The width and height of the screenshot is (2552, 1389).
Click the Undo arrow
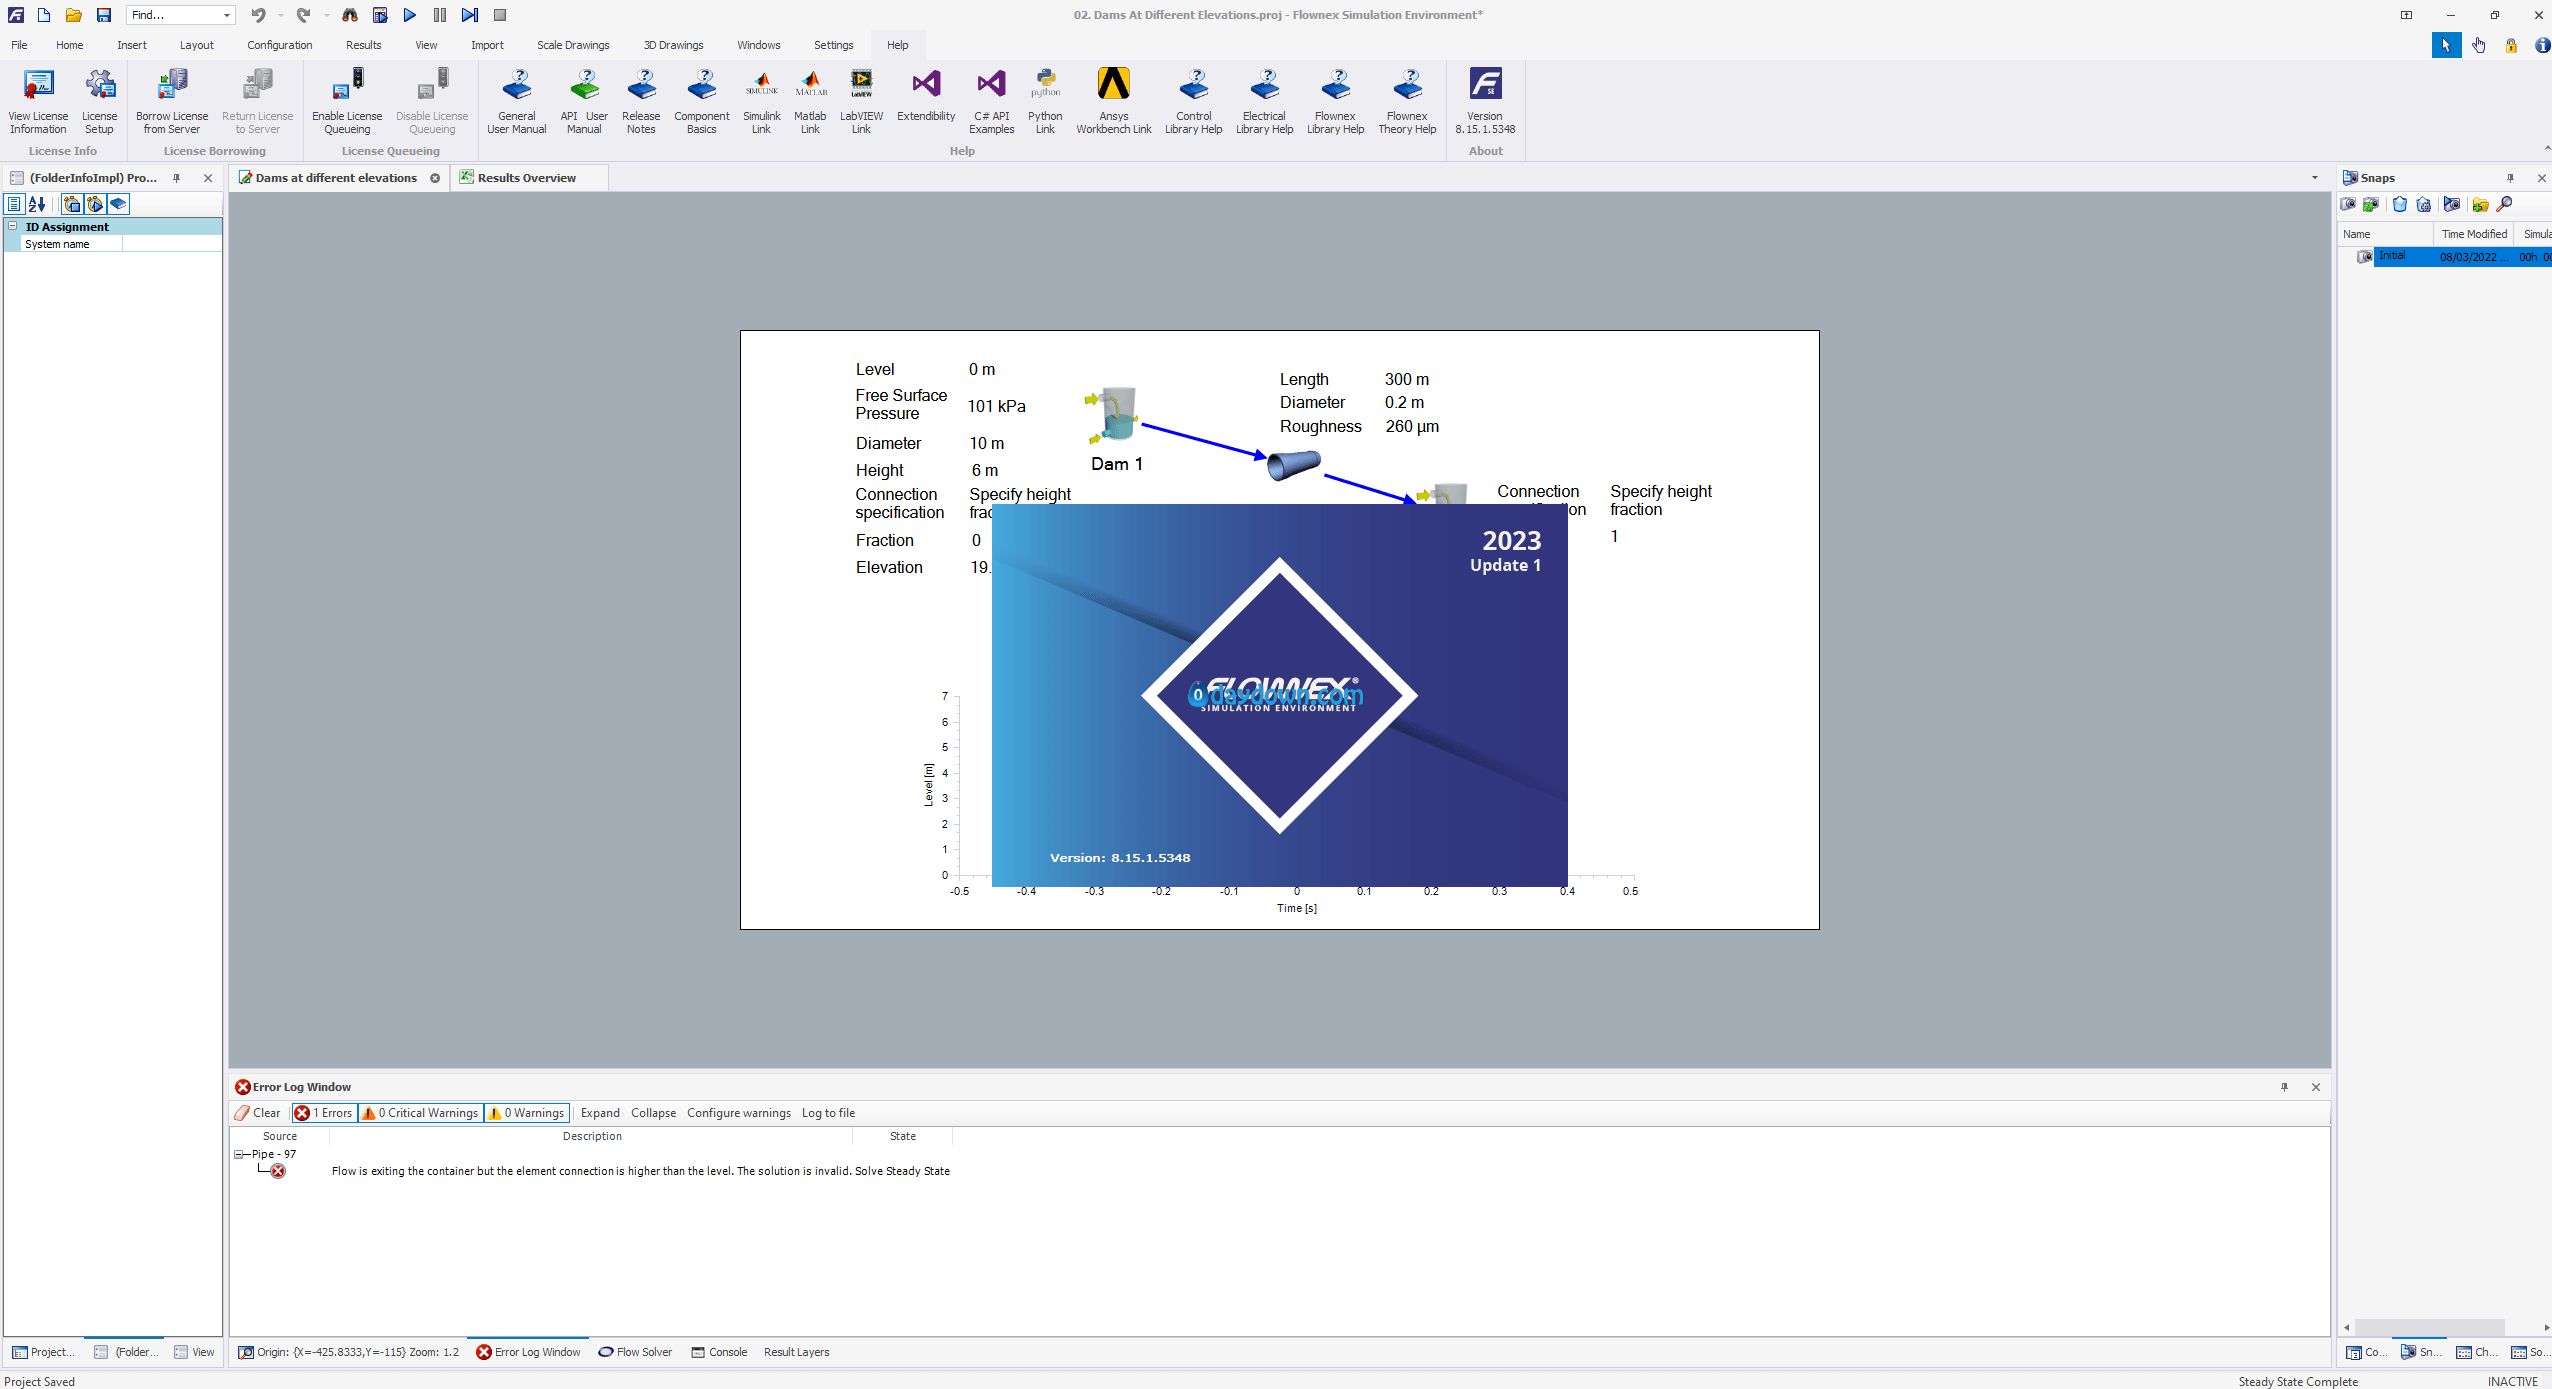point(258,15)
